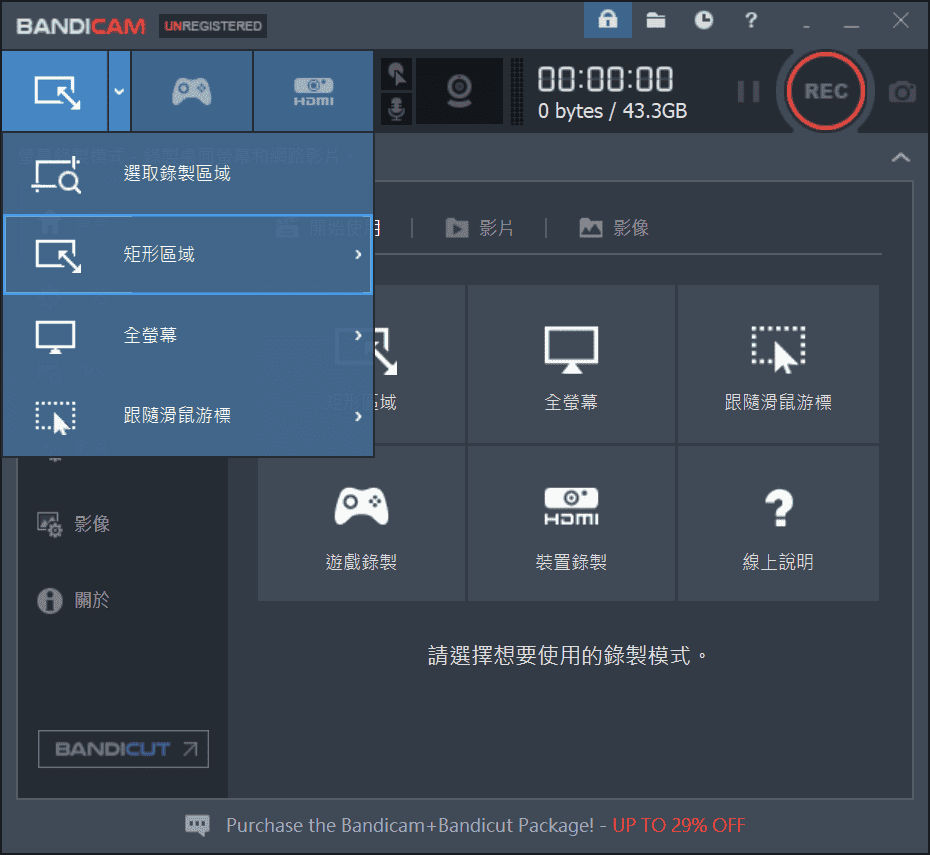
Task: Select the 全螢幕 mode tile
Action: point(571,364)
